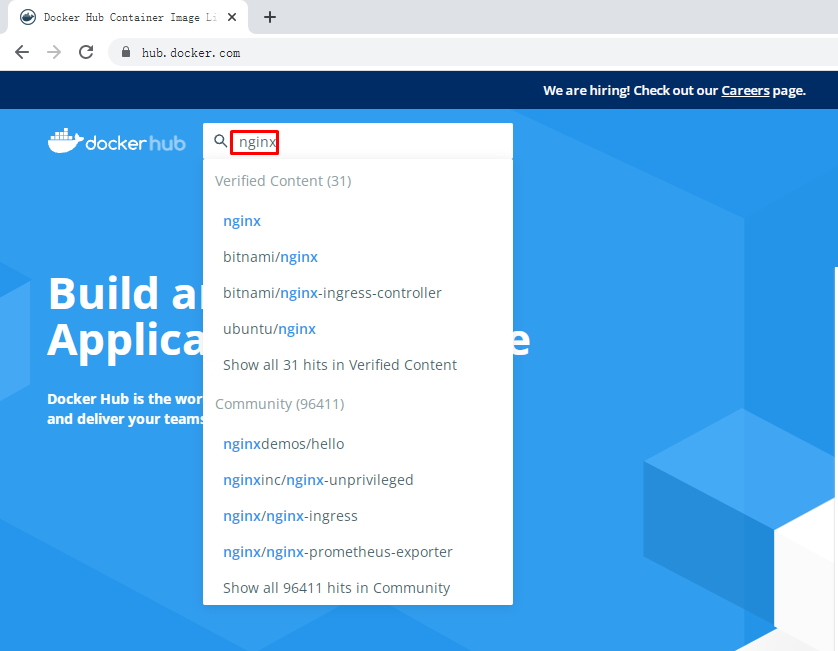This screenshot has width=838, height=651.
Task: Choose nginxdemos/hello community result
Action: click(283, 444)
